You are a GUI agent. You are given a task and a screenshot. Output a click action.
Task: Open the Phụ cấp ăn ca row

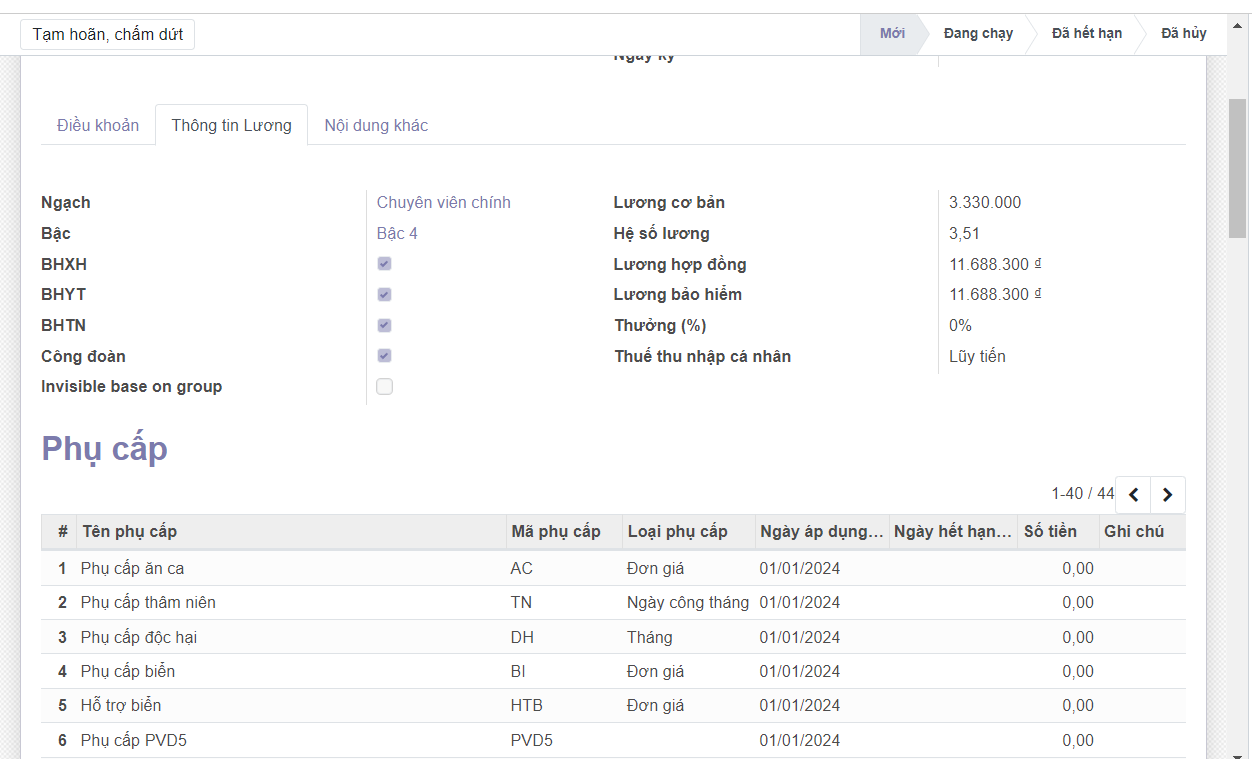[133, 569]
